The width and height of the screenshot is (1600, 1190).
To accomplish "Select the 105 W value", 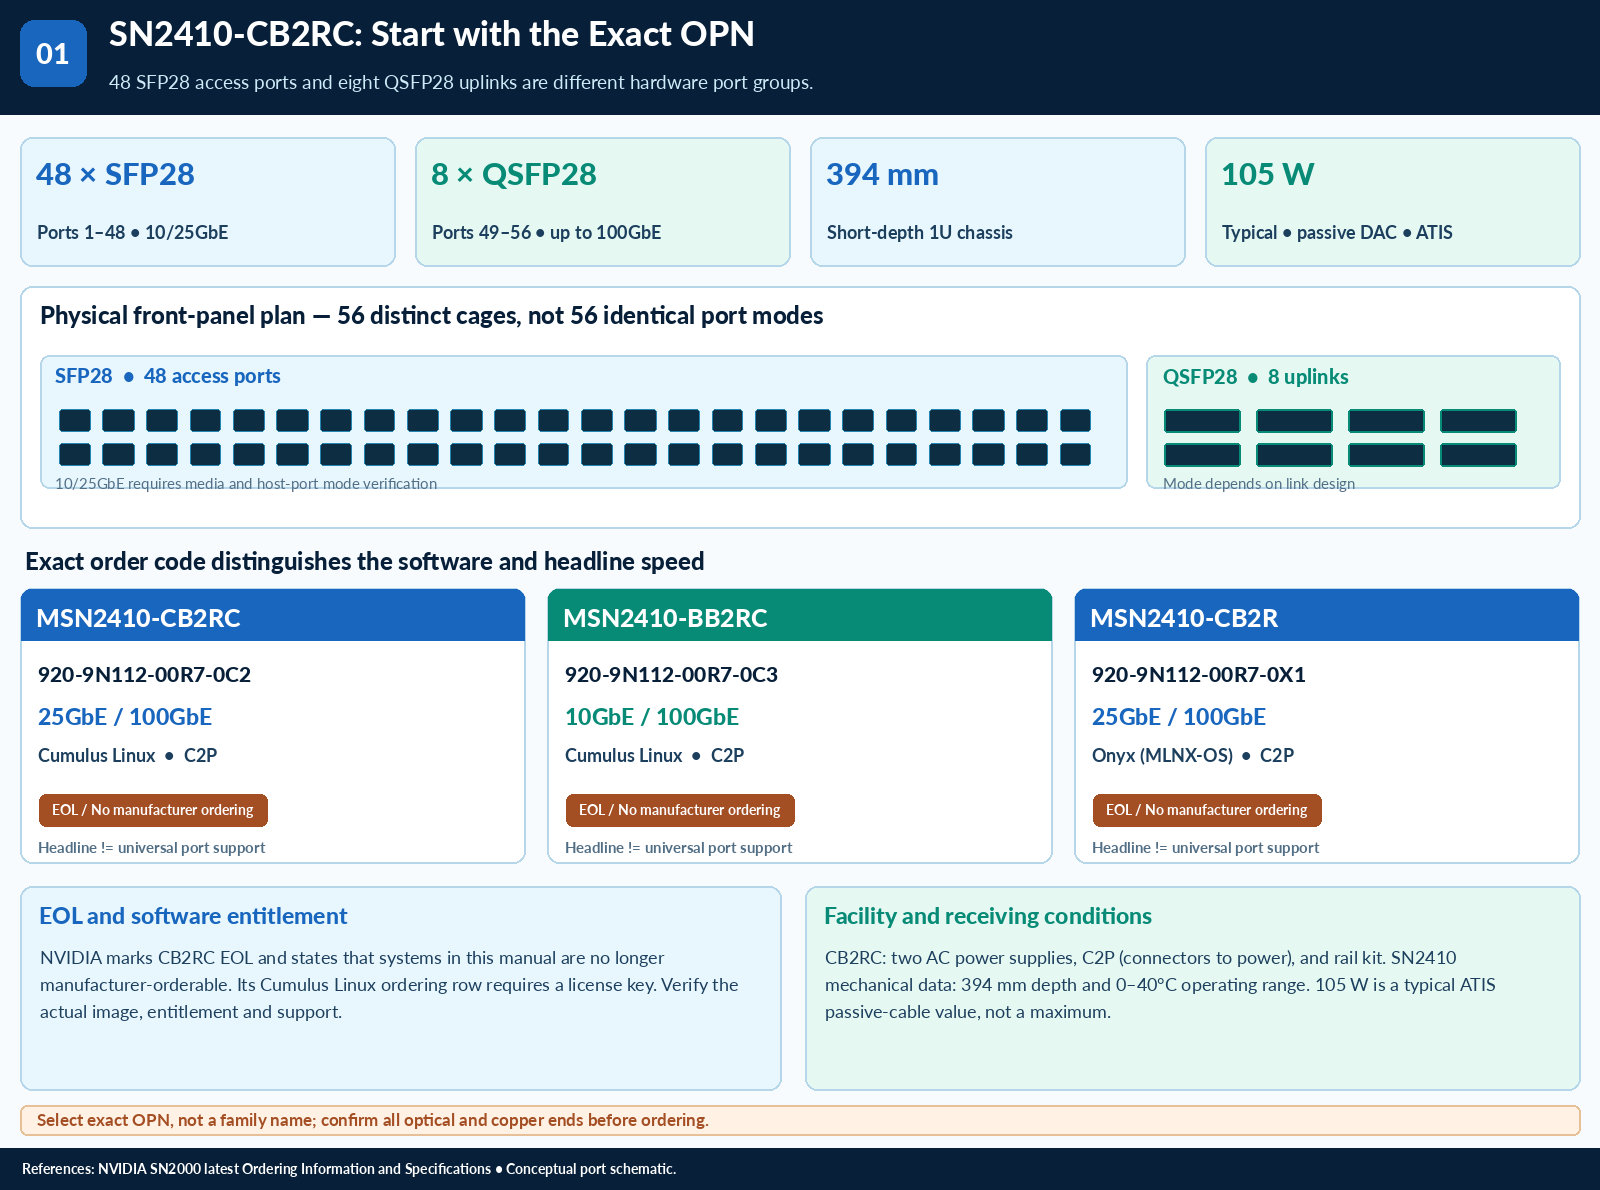I will click(x=1267, y=174).
